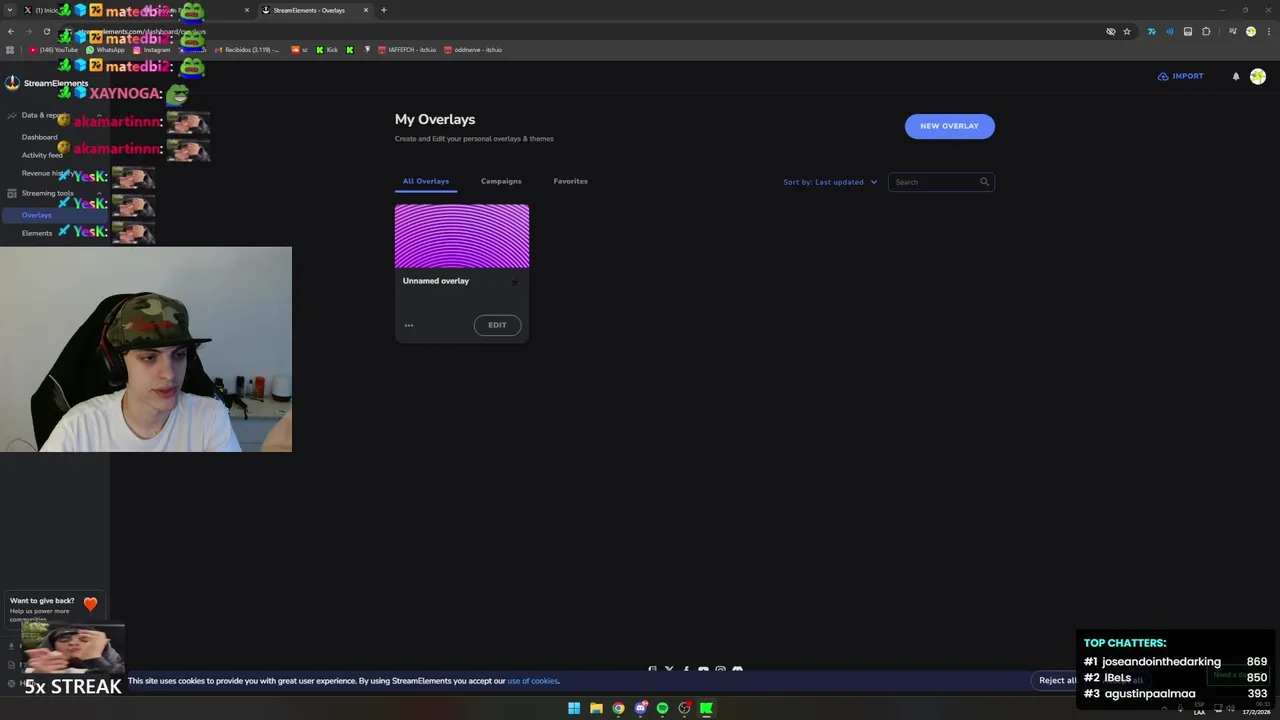Open the Instagram bookmark

pyautogui.click(x=152, y=50)
